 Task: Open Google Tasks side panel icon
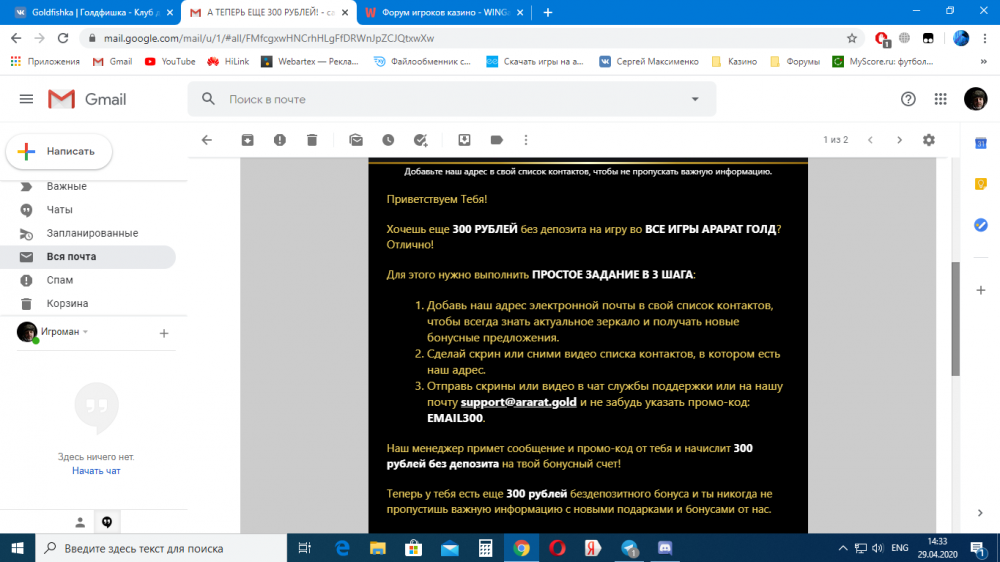981,225
